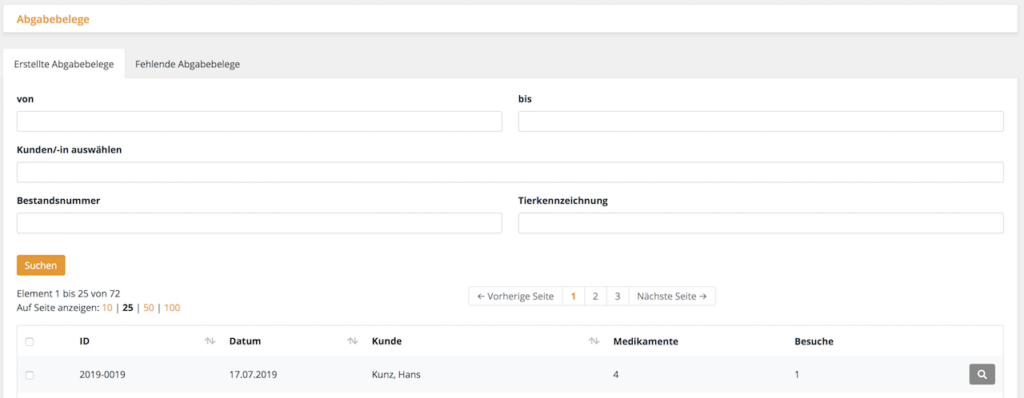Open the Kunden/-in auswählen field

click(510, 173)
